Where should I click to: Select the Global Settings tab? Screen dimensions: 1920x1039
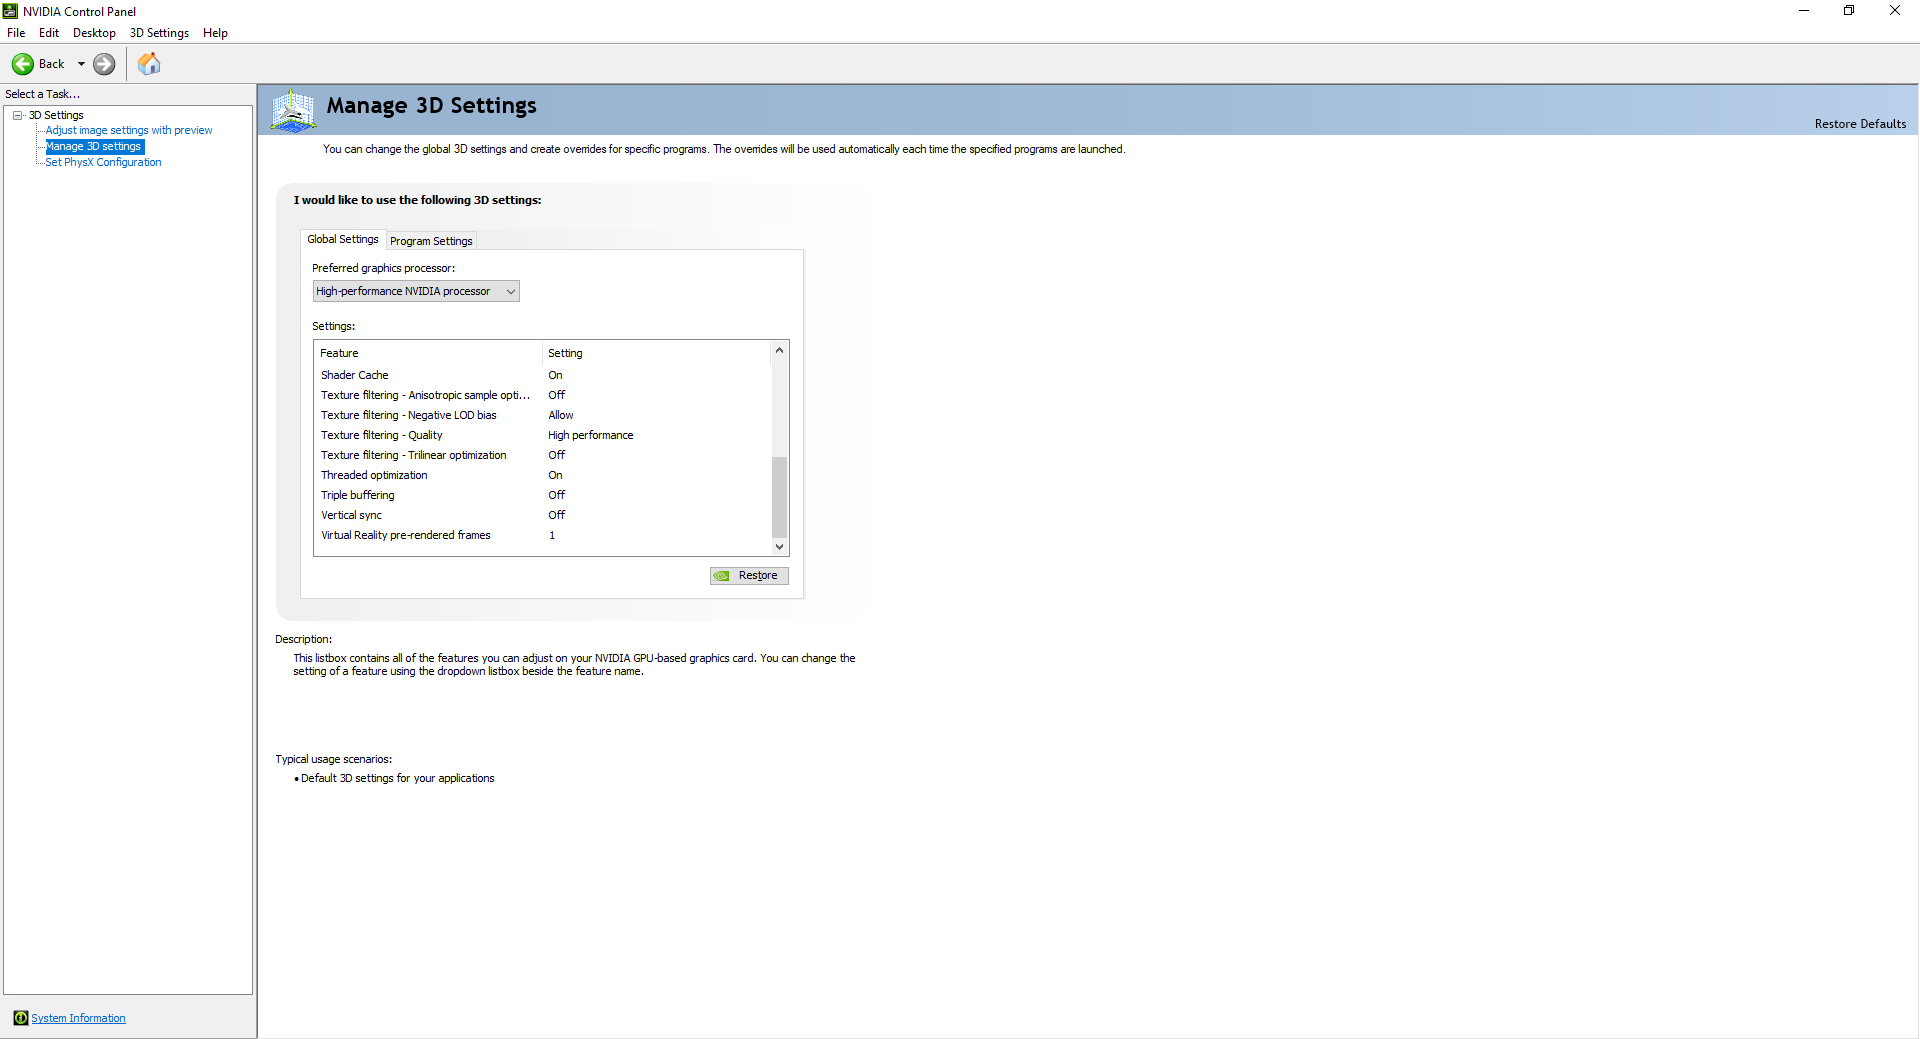click(x=343, y=240)
